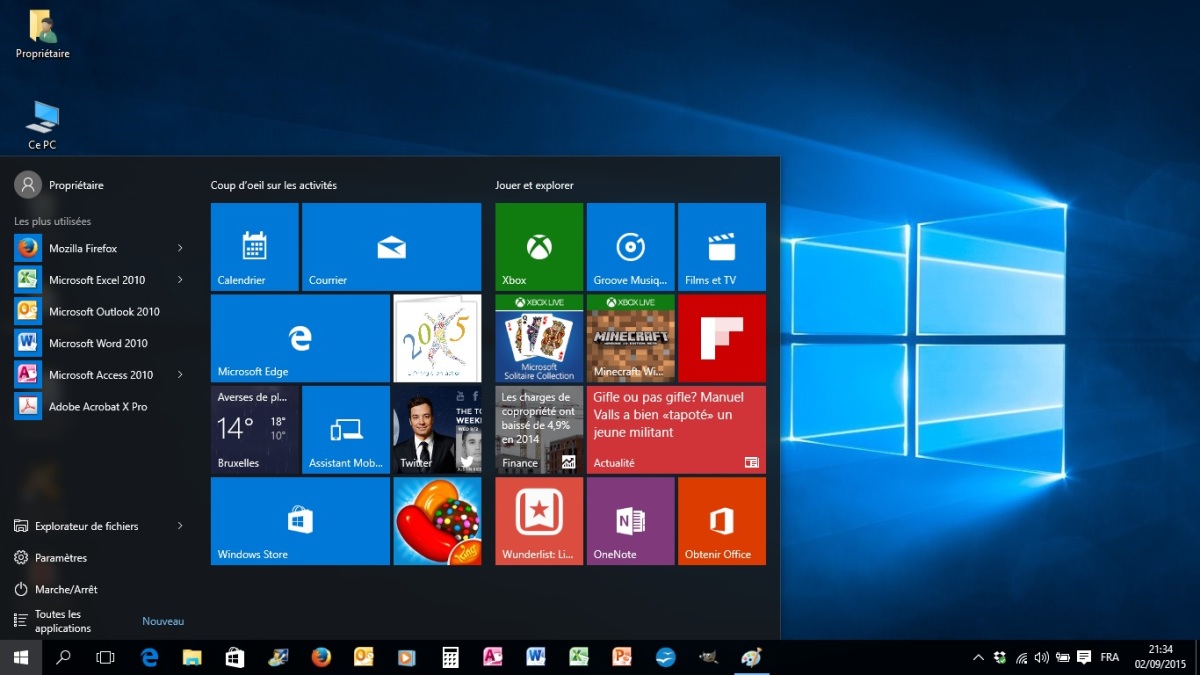Select the Ce PC desktop icon

pos(42,126)
